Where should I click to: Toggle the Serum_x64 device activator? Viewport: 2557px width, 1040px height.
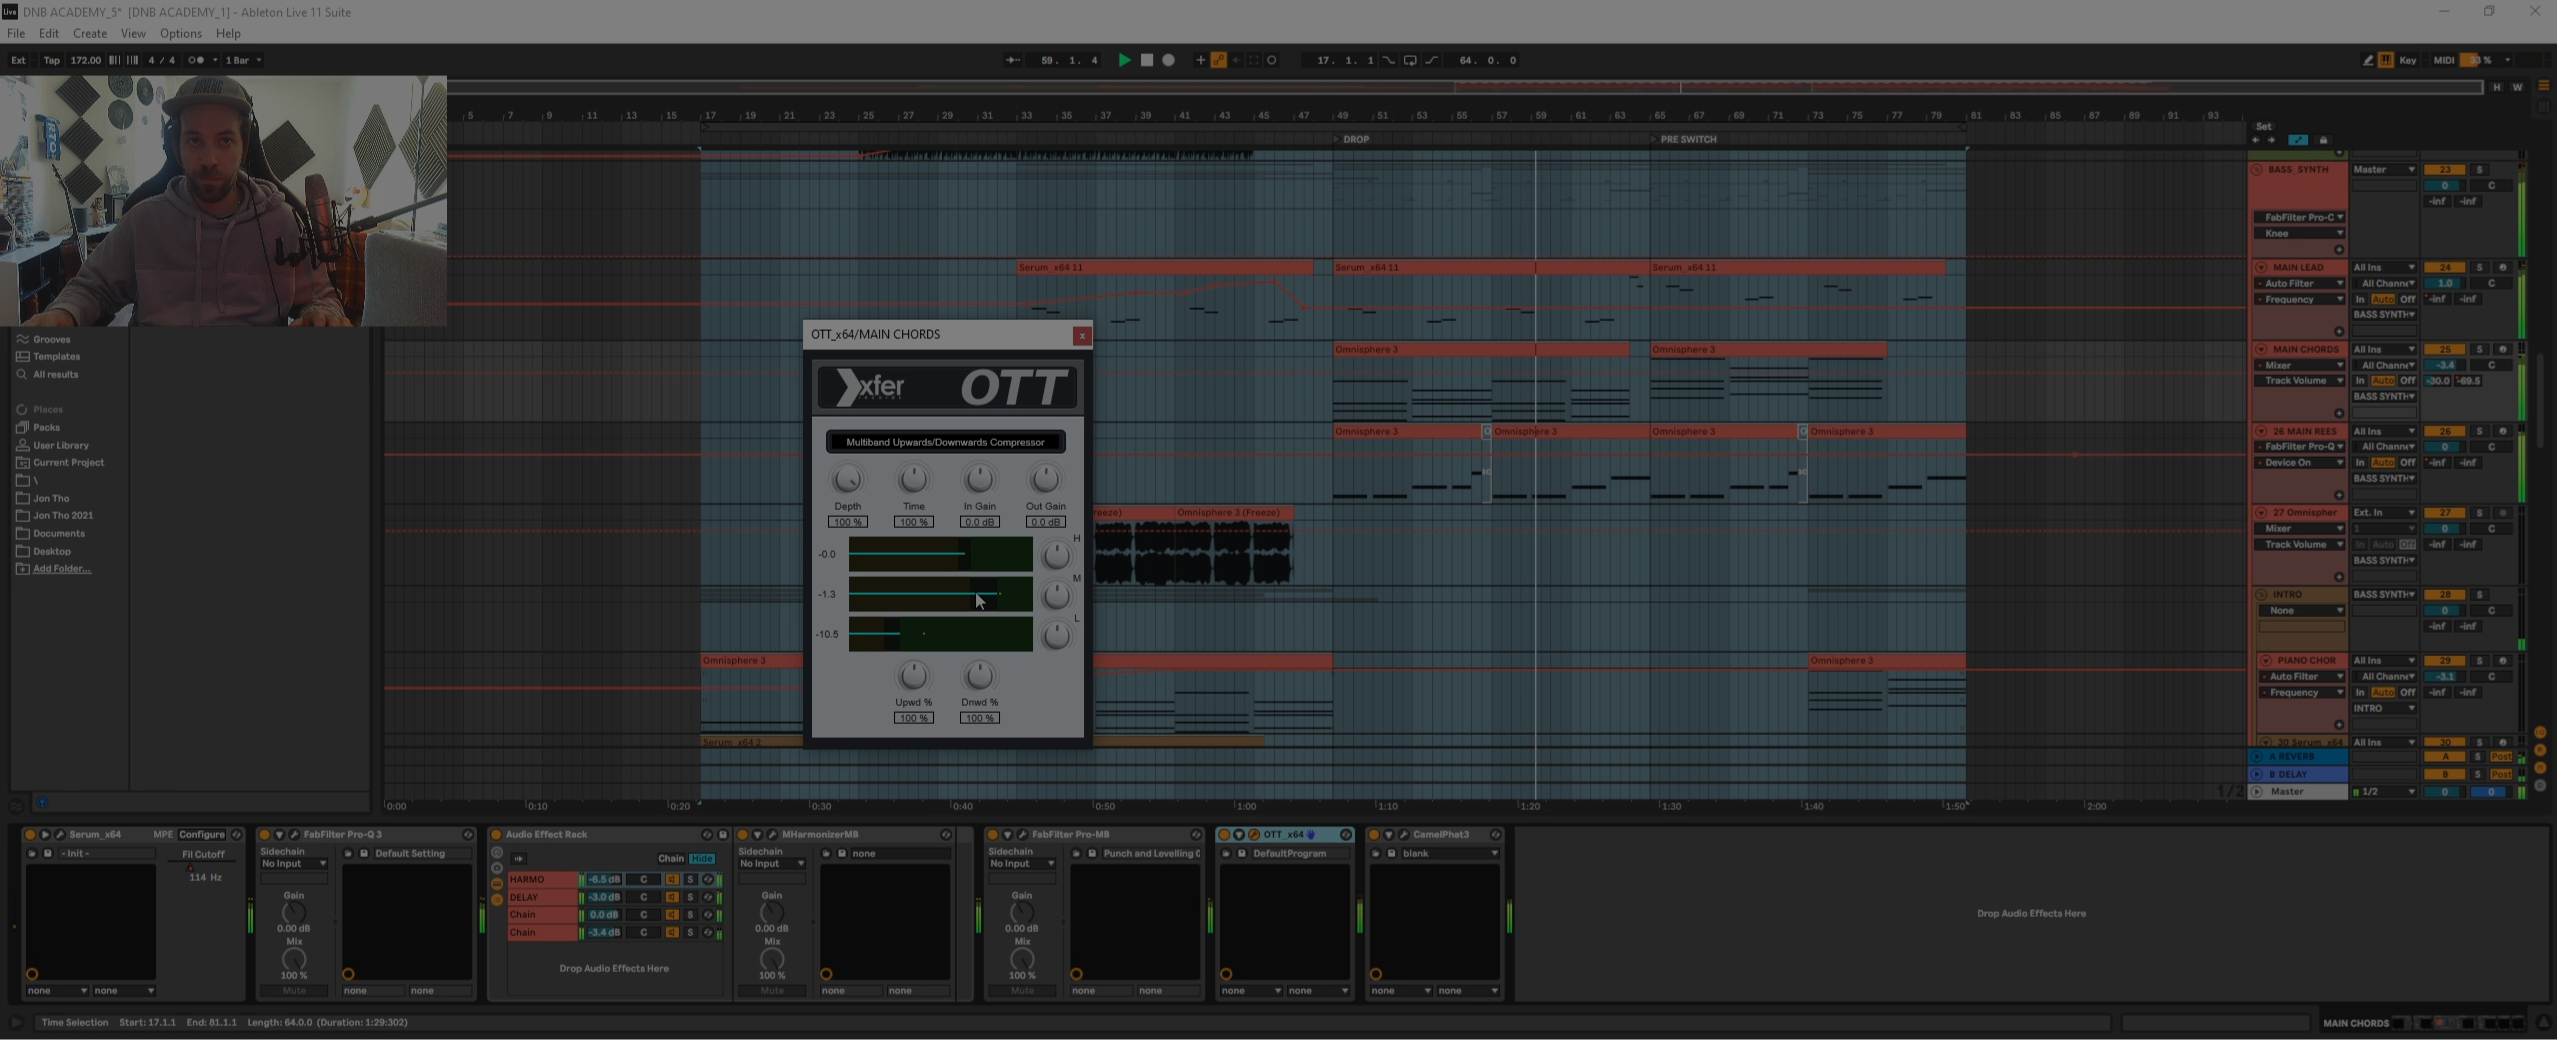click(x=30, y=834)
